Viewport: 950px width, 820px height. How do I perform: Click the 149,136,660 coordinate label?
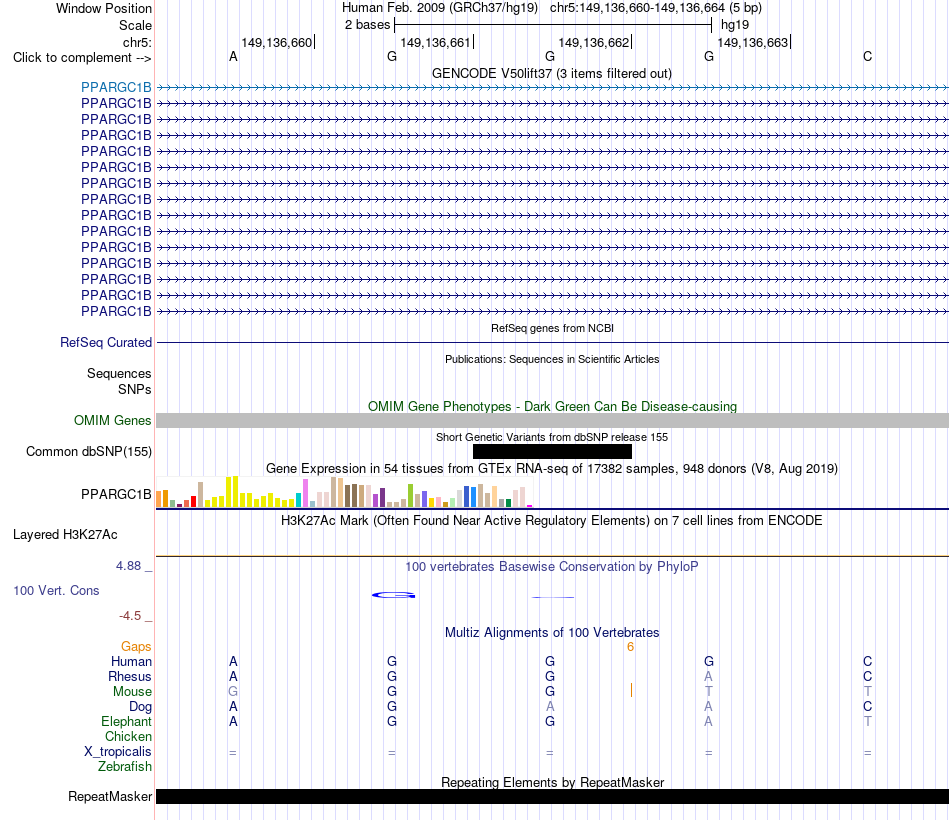click(276, 42)
